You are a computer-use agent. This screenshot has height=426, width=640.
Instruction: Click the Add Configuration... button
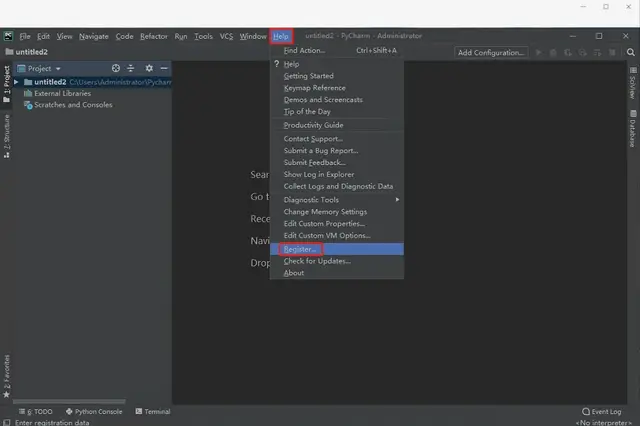tap(492, 52)
